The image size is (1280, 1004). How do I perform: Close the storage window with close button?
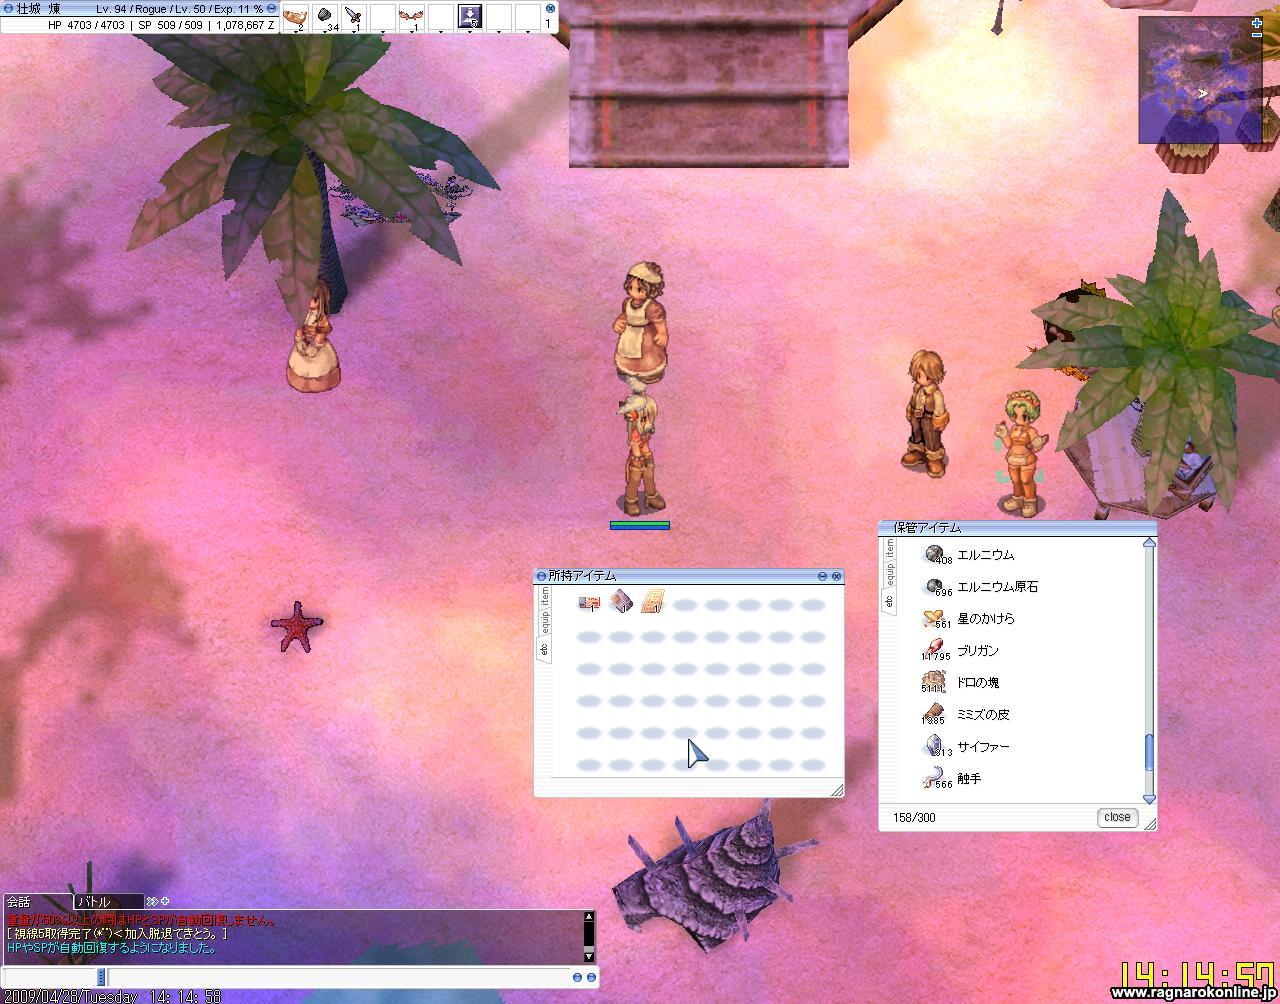(1117, 817)
